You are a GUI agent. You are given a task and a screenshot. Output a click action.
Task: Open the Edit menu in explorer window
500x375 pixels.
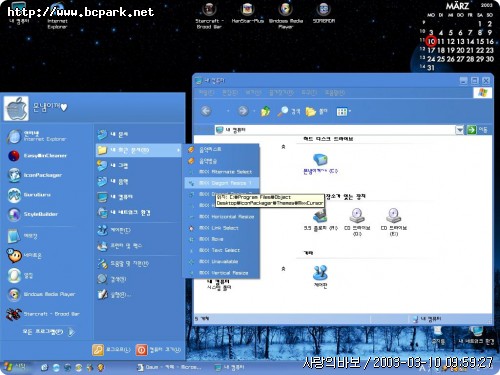pyautogui.click(x=230, y=93)
